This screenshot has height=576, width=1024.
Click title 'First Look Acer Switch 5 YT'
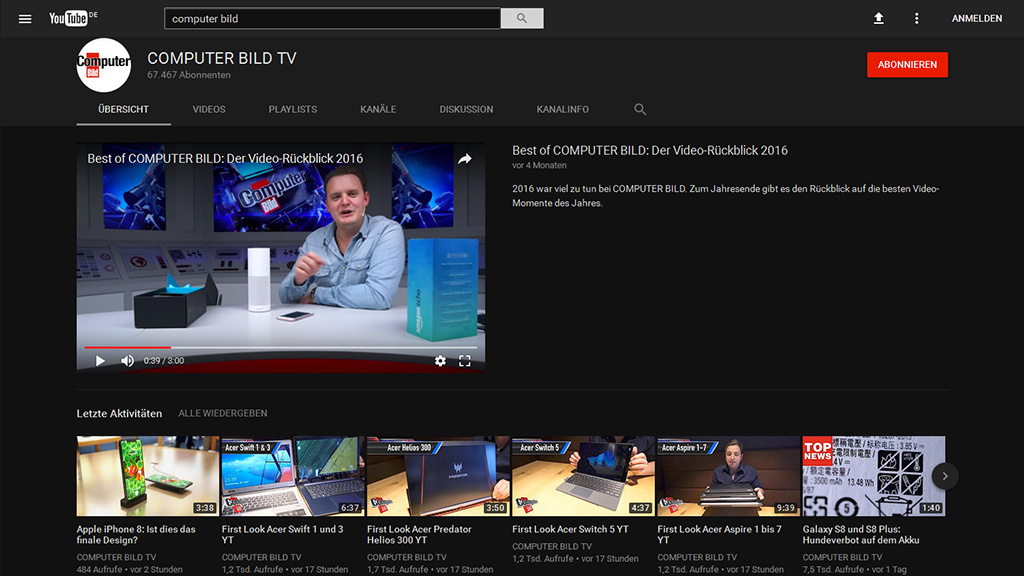point(570,529)
